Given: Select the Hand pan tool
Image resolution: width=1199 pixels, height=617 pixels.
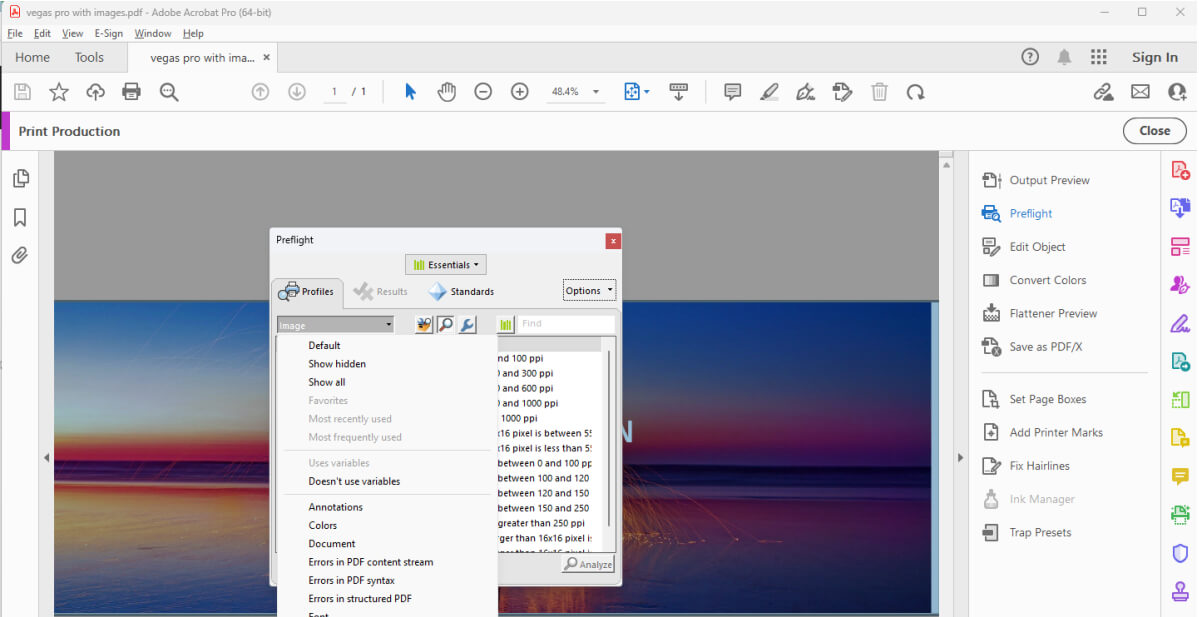Looking at the screenshot, I should pos(446,92).
